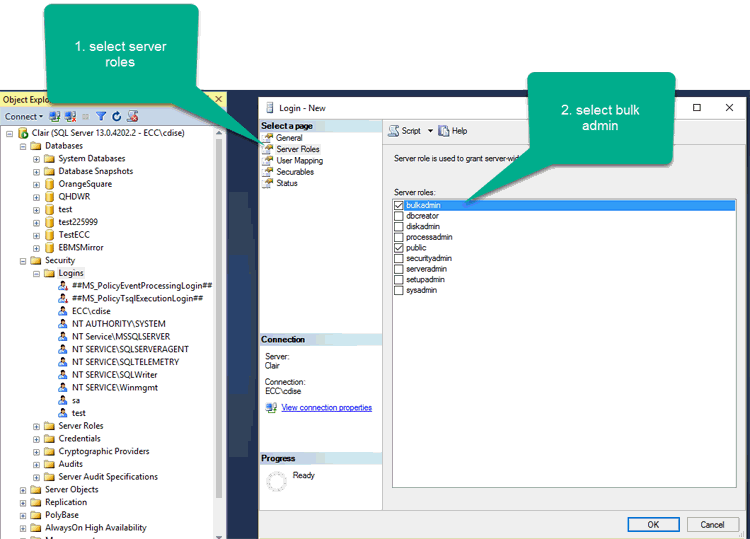This screenshot has width=750, height=539.
Task: Click the Disconnect server icon in Object Explorer
Action: point(70,117)
